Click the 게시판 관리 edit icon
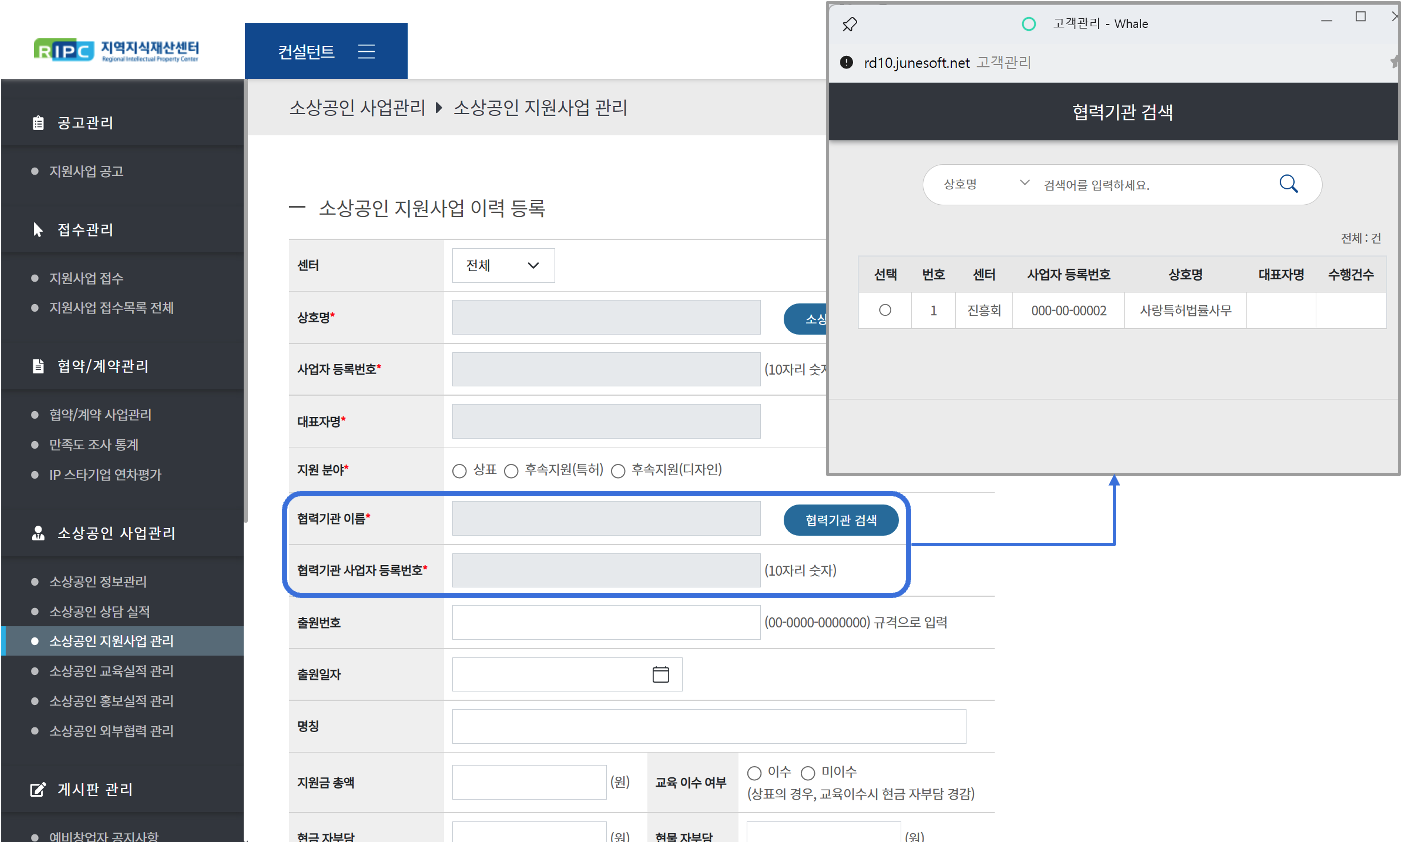The image size is (1402, 842). (x=38, y=790)
